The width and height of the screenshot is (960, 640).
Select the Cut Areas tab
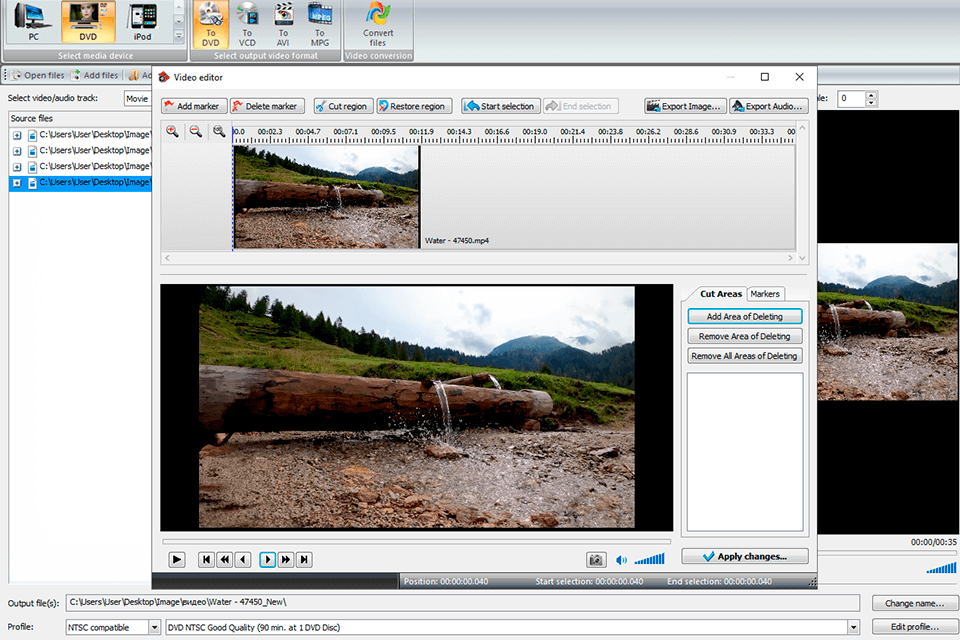pyautogui.click(x=721, y=294)
